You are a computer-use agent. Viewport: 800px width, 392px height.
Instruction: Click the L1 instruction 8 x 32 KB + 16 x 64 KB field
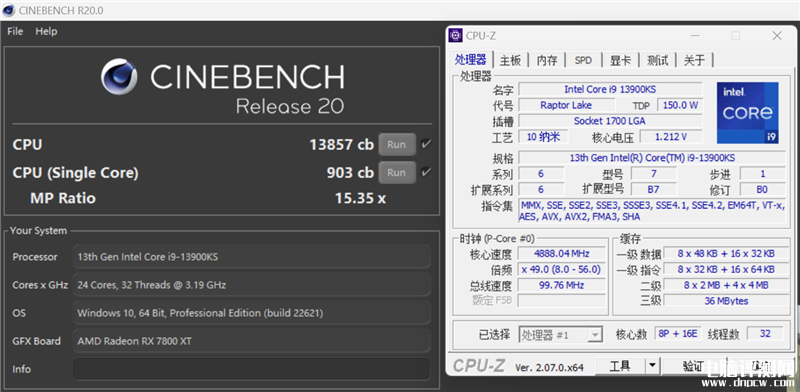click(726, 269)
